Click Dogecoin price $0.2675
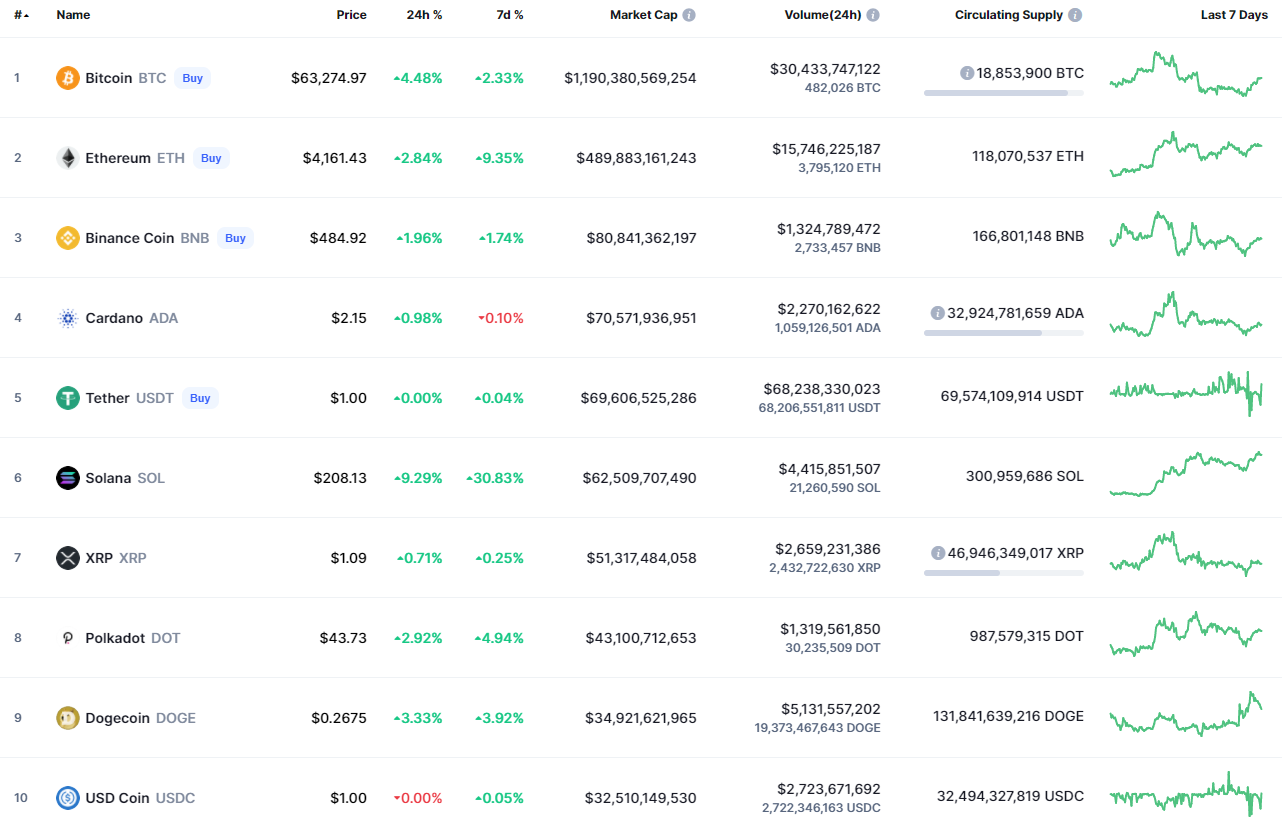1282x831 pixels. coord(338,718)
